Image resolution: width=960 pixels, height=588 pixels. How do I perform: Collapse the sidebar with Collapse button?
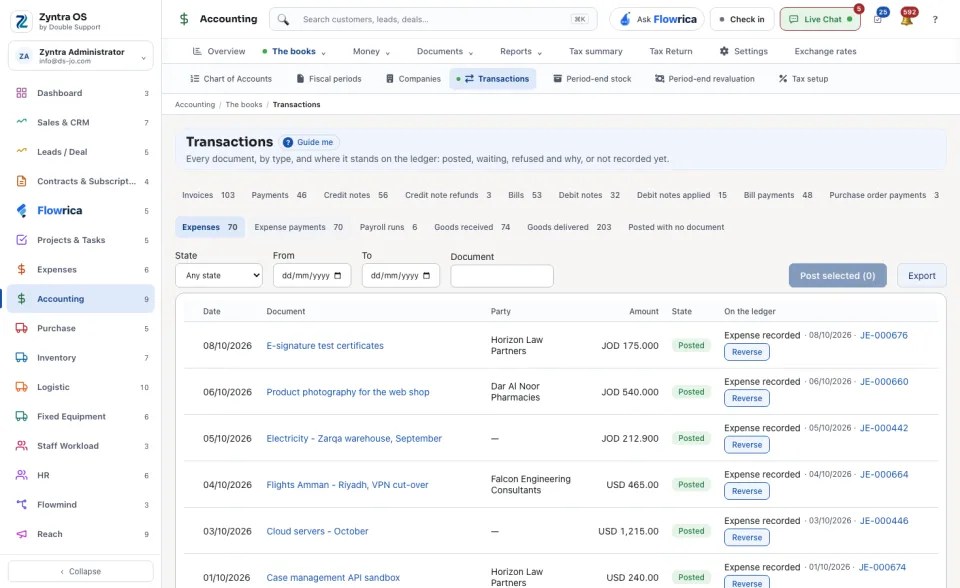point(81,571)
